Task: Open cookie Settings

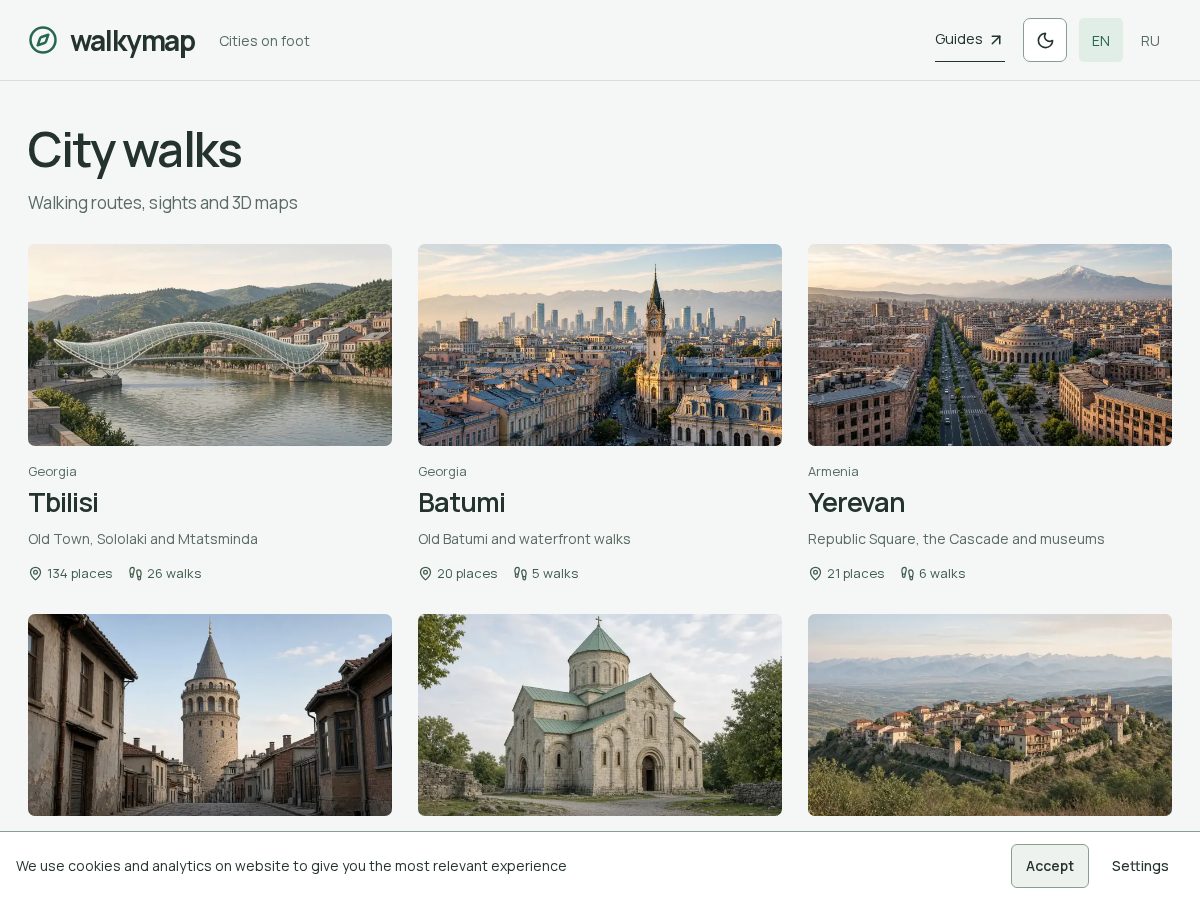Action: pyautogui.click(x=1140, y=866)
